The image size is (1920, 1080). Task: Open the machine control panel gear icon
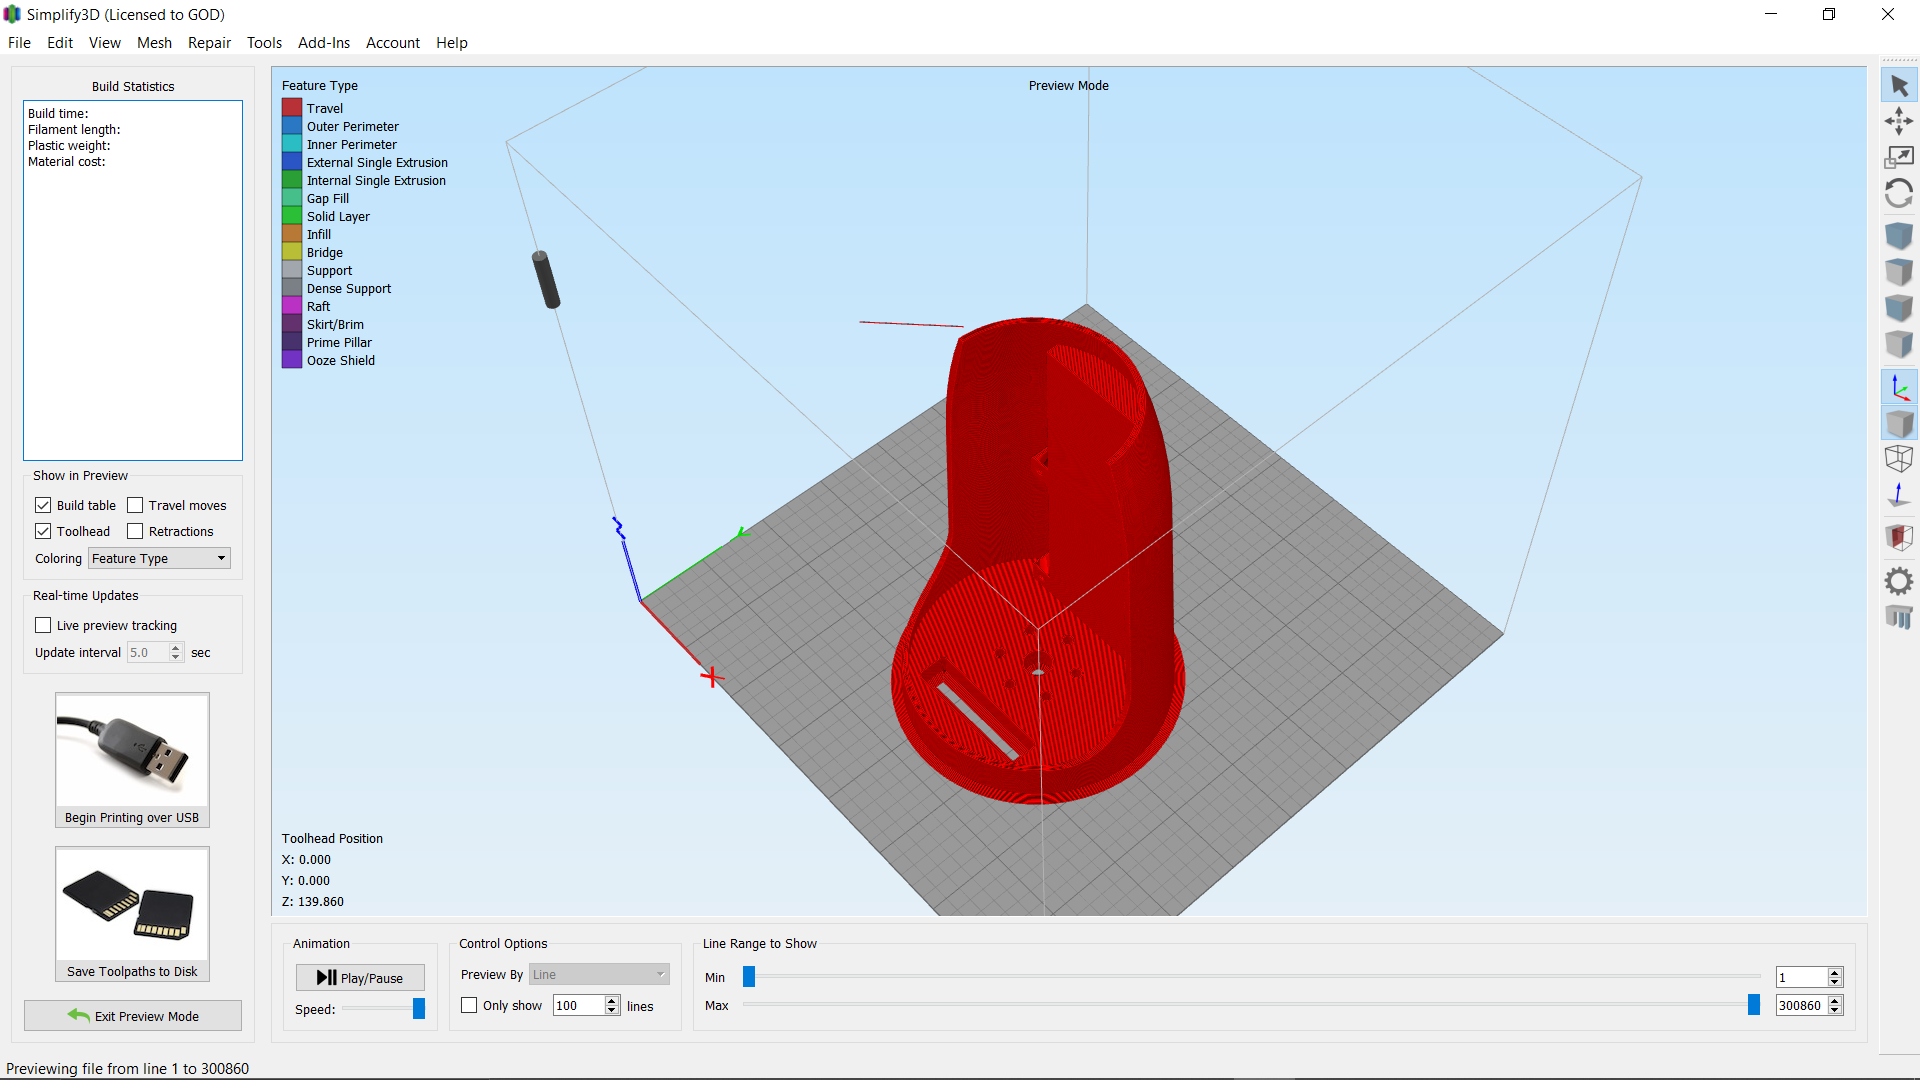coord(1899,580)
